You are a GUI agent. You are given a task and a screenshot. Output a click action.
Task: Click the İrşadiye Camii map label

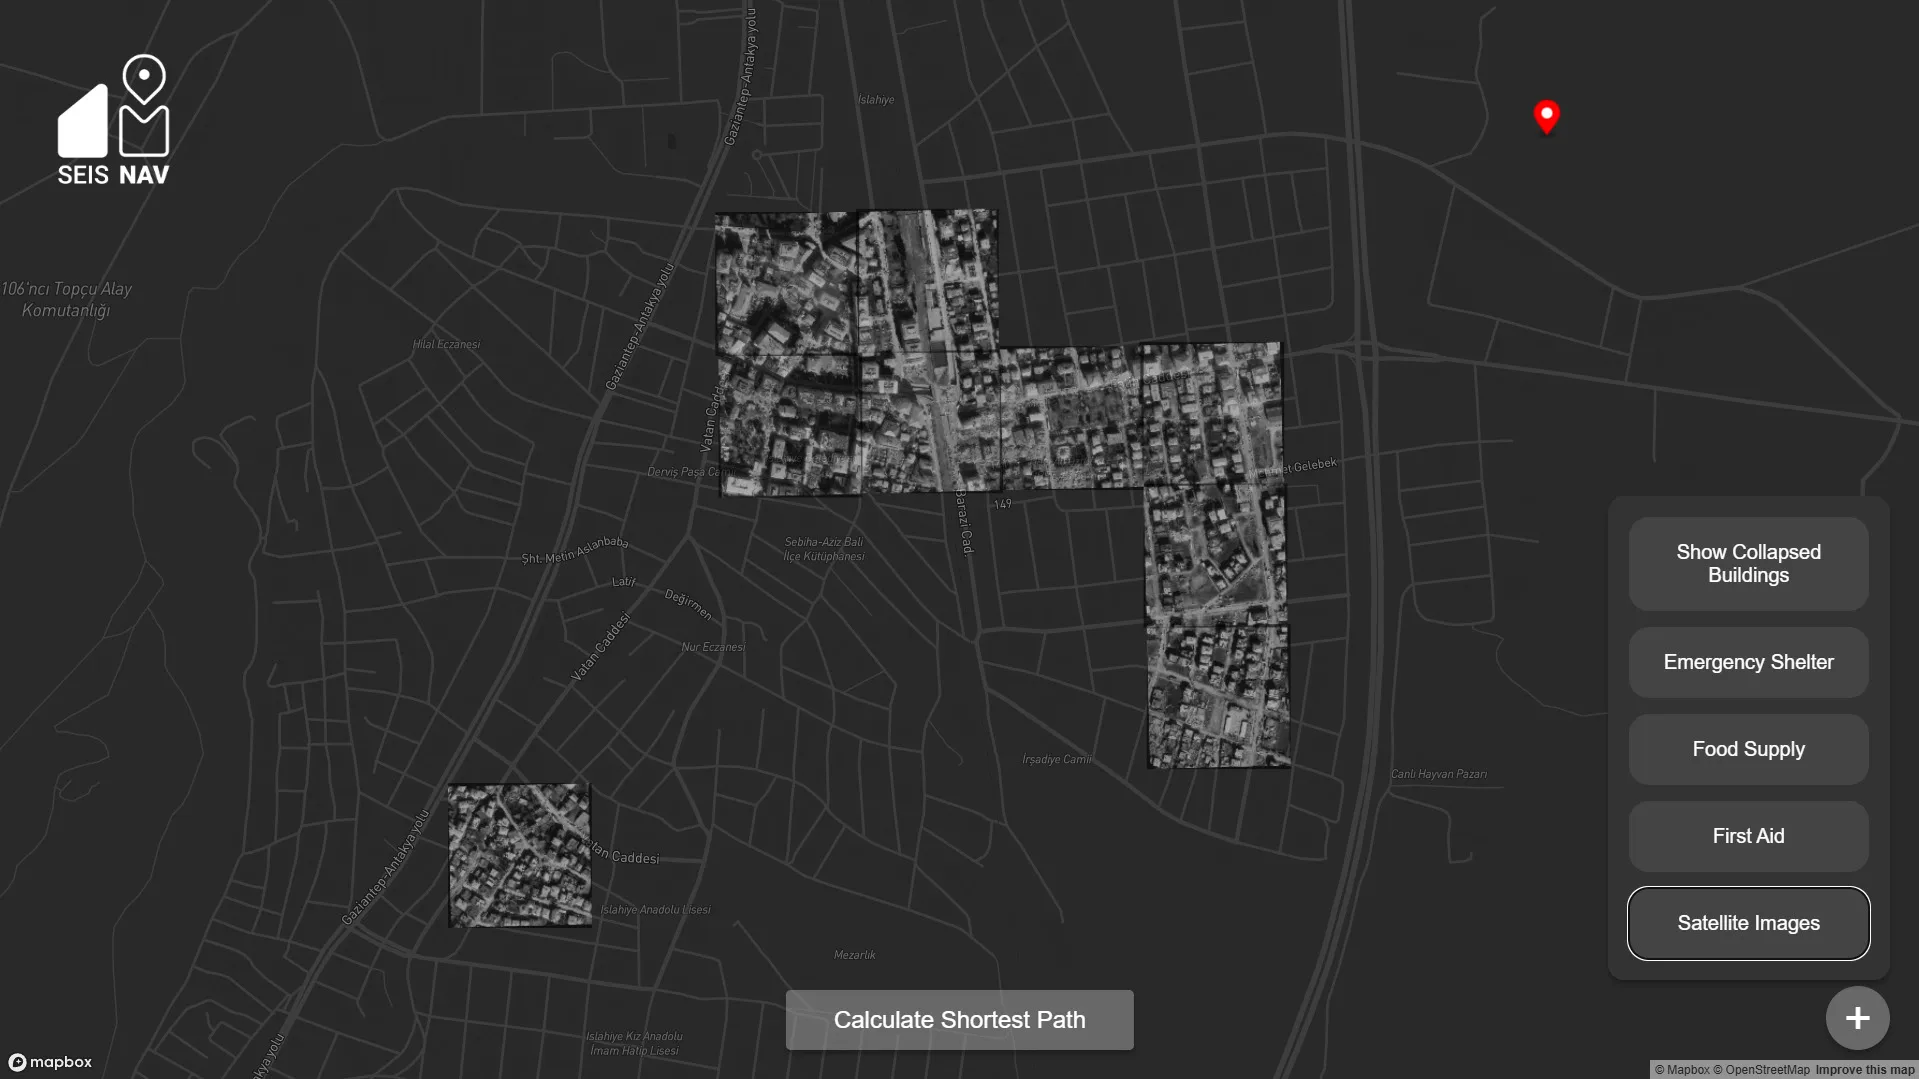click(x=1056, y=760)
